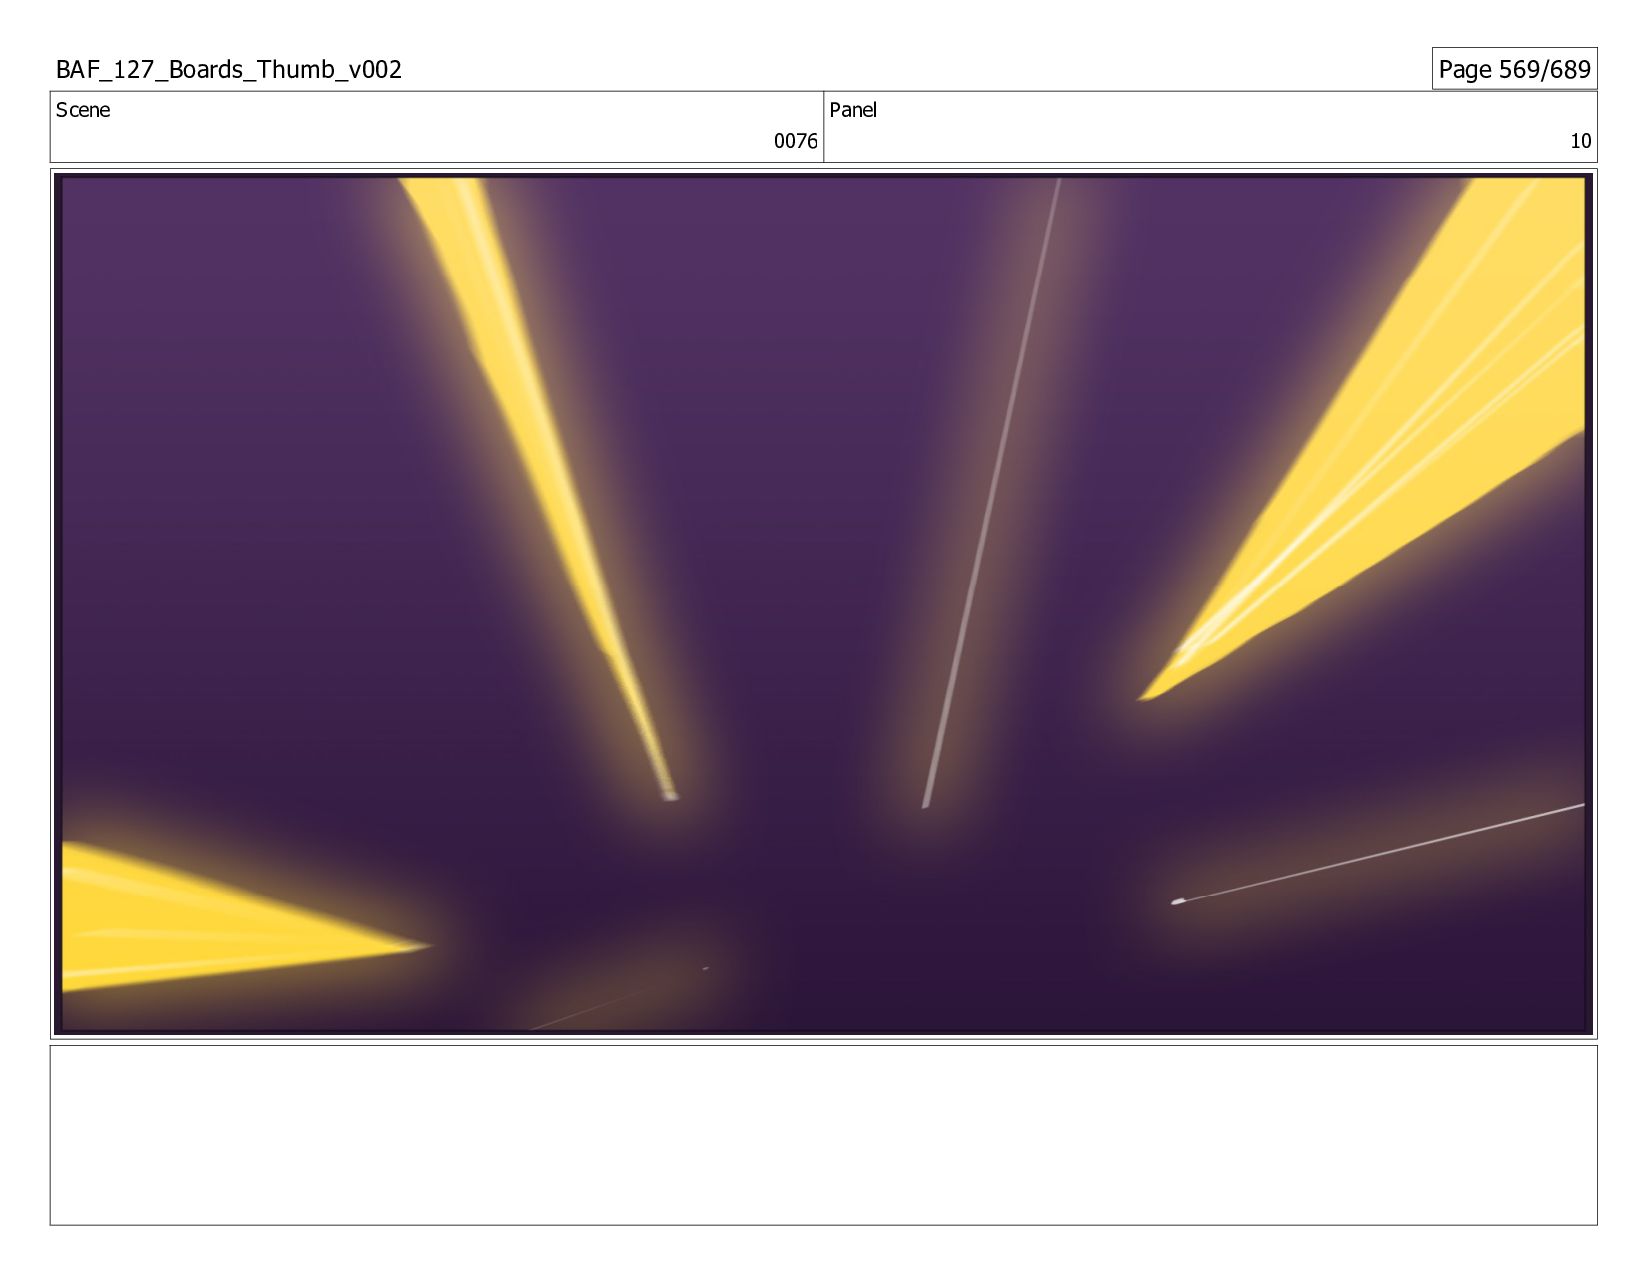The height and width of the screenshot is (1275, 1650).
Task: Click the Page 569/689 indicator box
Action: 1514,69
